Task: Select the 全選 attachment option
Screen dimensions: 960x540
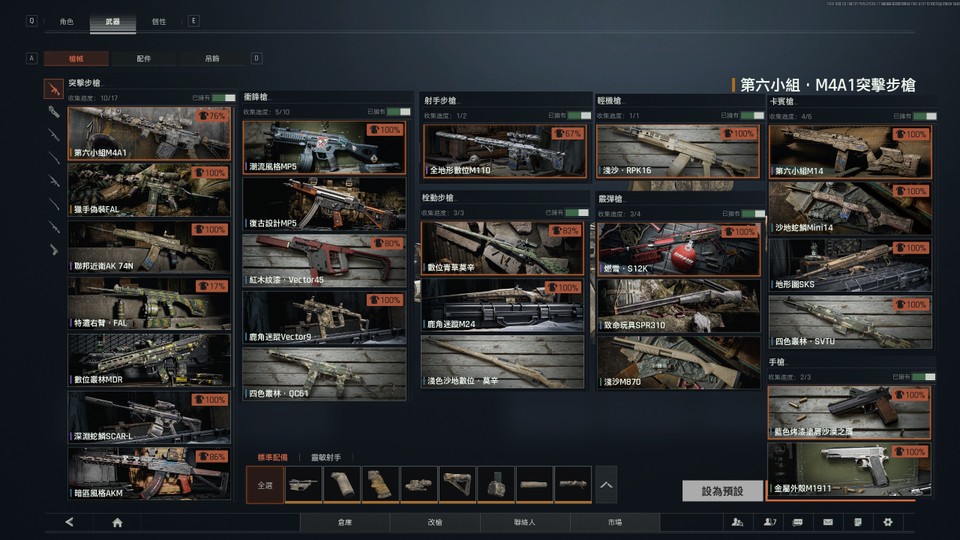Action: click(x=264, y=485)
